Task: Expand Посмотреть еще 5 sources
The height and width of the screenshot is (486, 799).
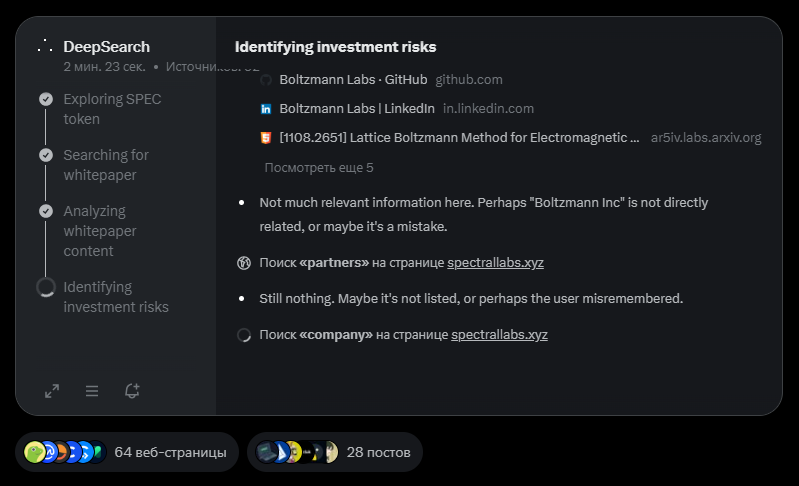Action: pyautogui.click(x=319, y=168)
